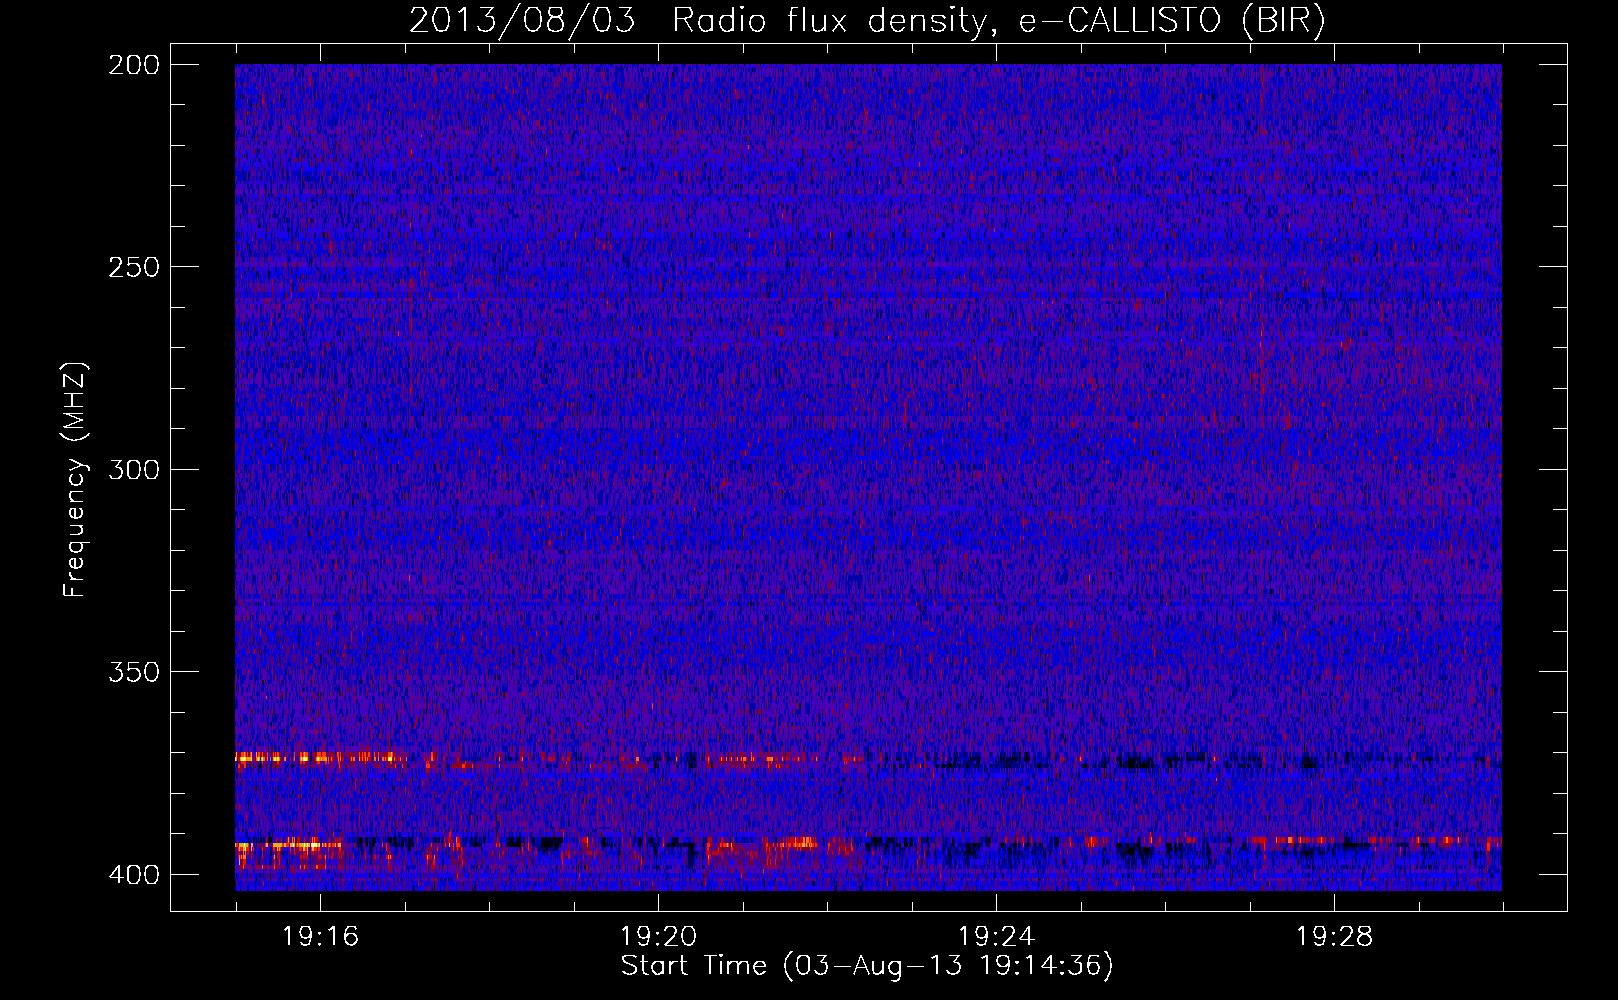Click the 200 frequency tick label

[x=133, y=65]
